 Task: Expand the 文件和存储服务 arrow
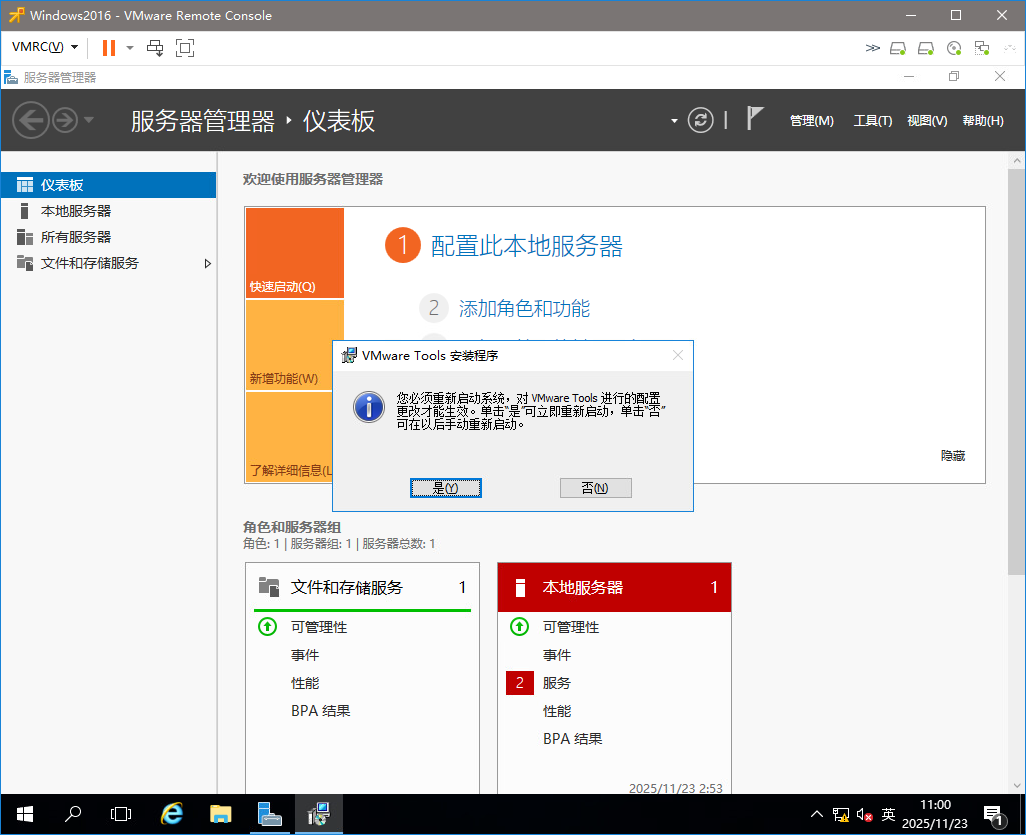(x=207, y=264)
